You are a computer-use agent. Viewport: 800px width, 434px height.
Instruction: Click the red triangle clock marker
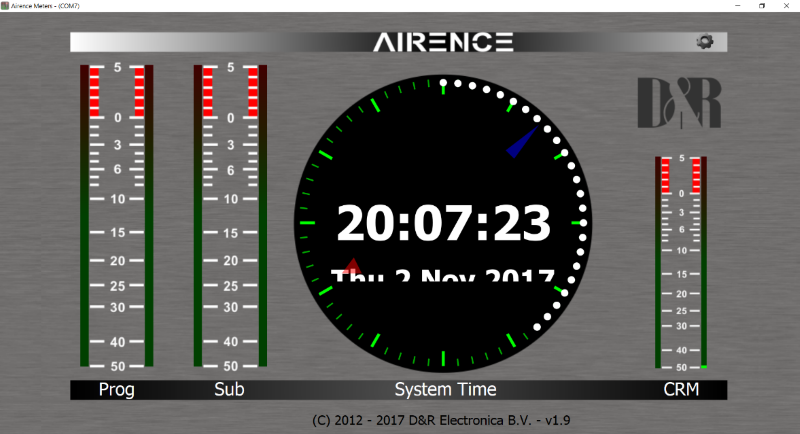(x=352, y=265)
